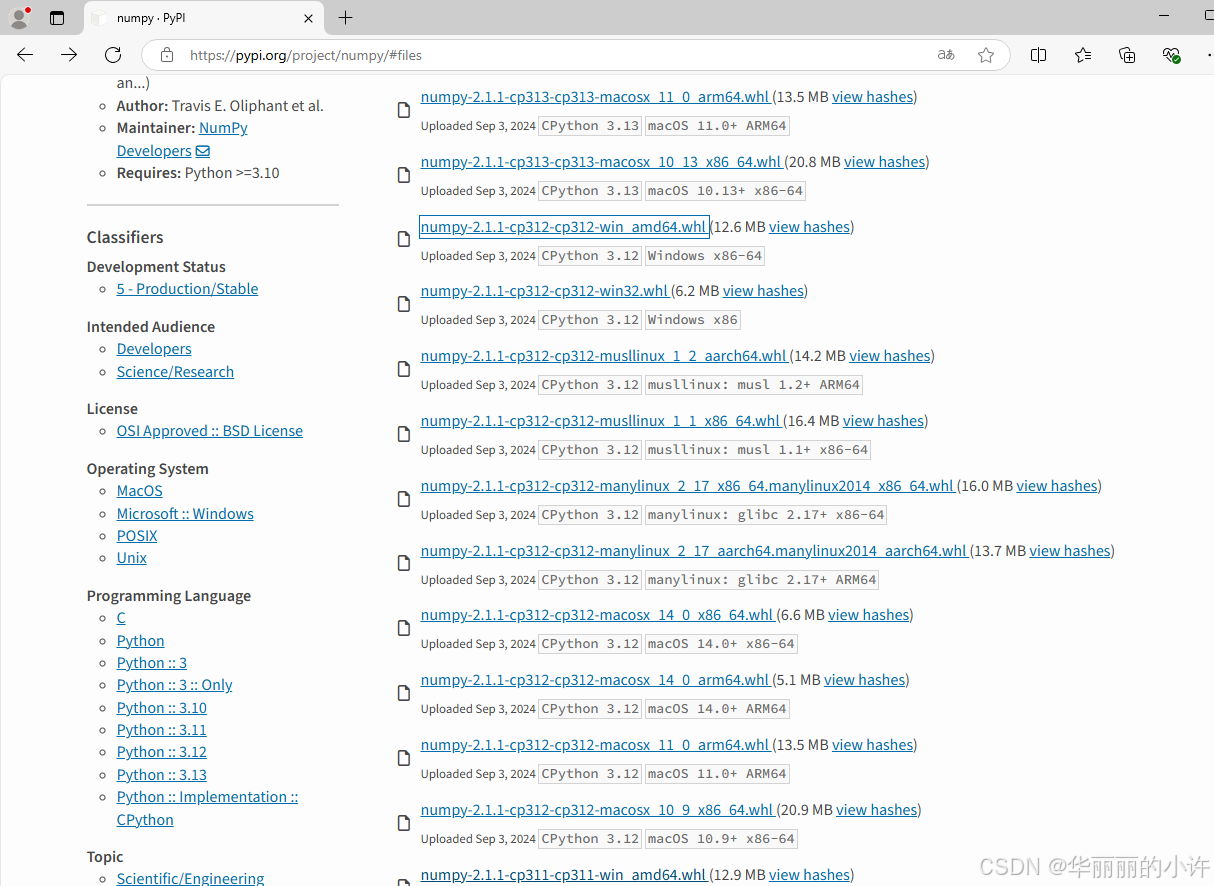Download numpy-2.1.1-cp312-cp312-musllinux_1_2_aarch64.whl
This screenshot has height=886, width=1214.
pyautogui.click(x=605, y=356)
